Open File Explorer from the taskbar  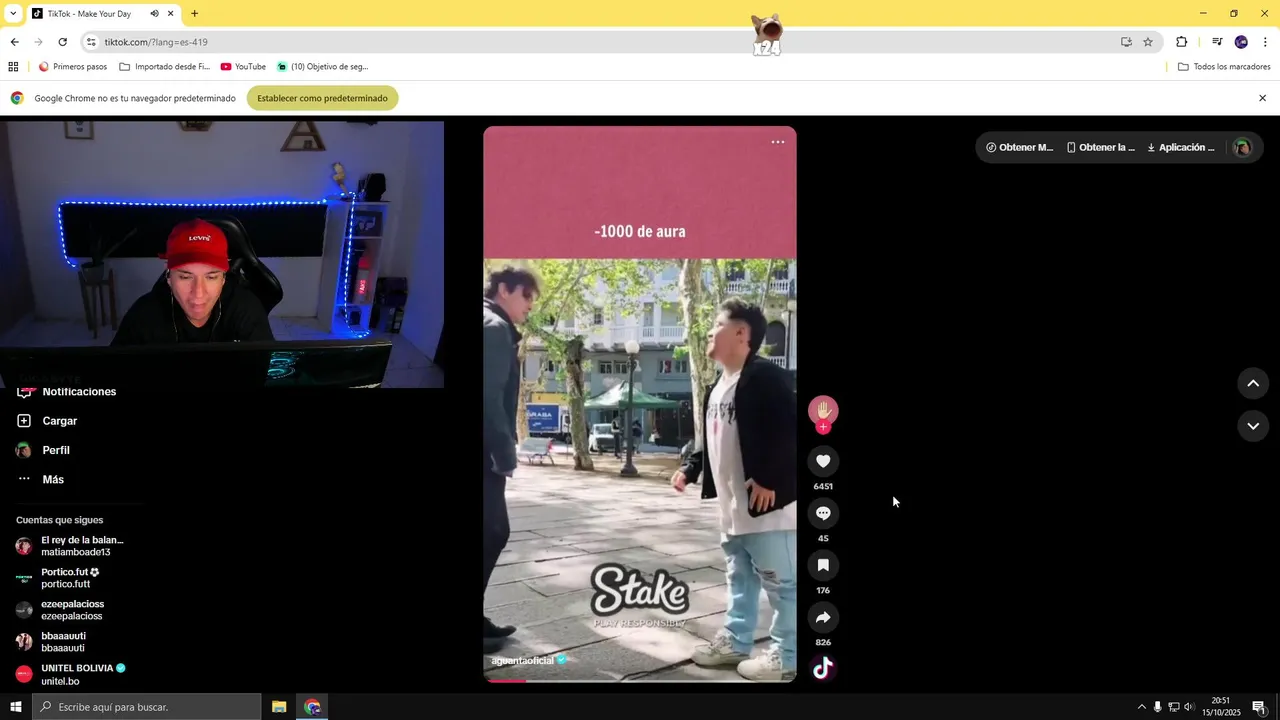(279, 707)
